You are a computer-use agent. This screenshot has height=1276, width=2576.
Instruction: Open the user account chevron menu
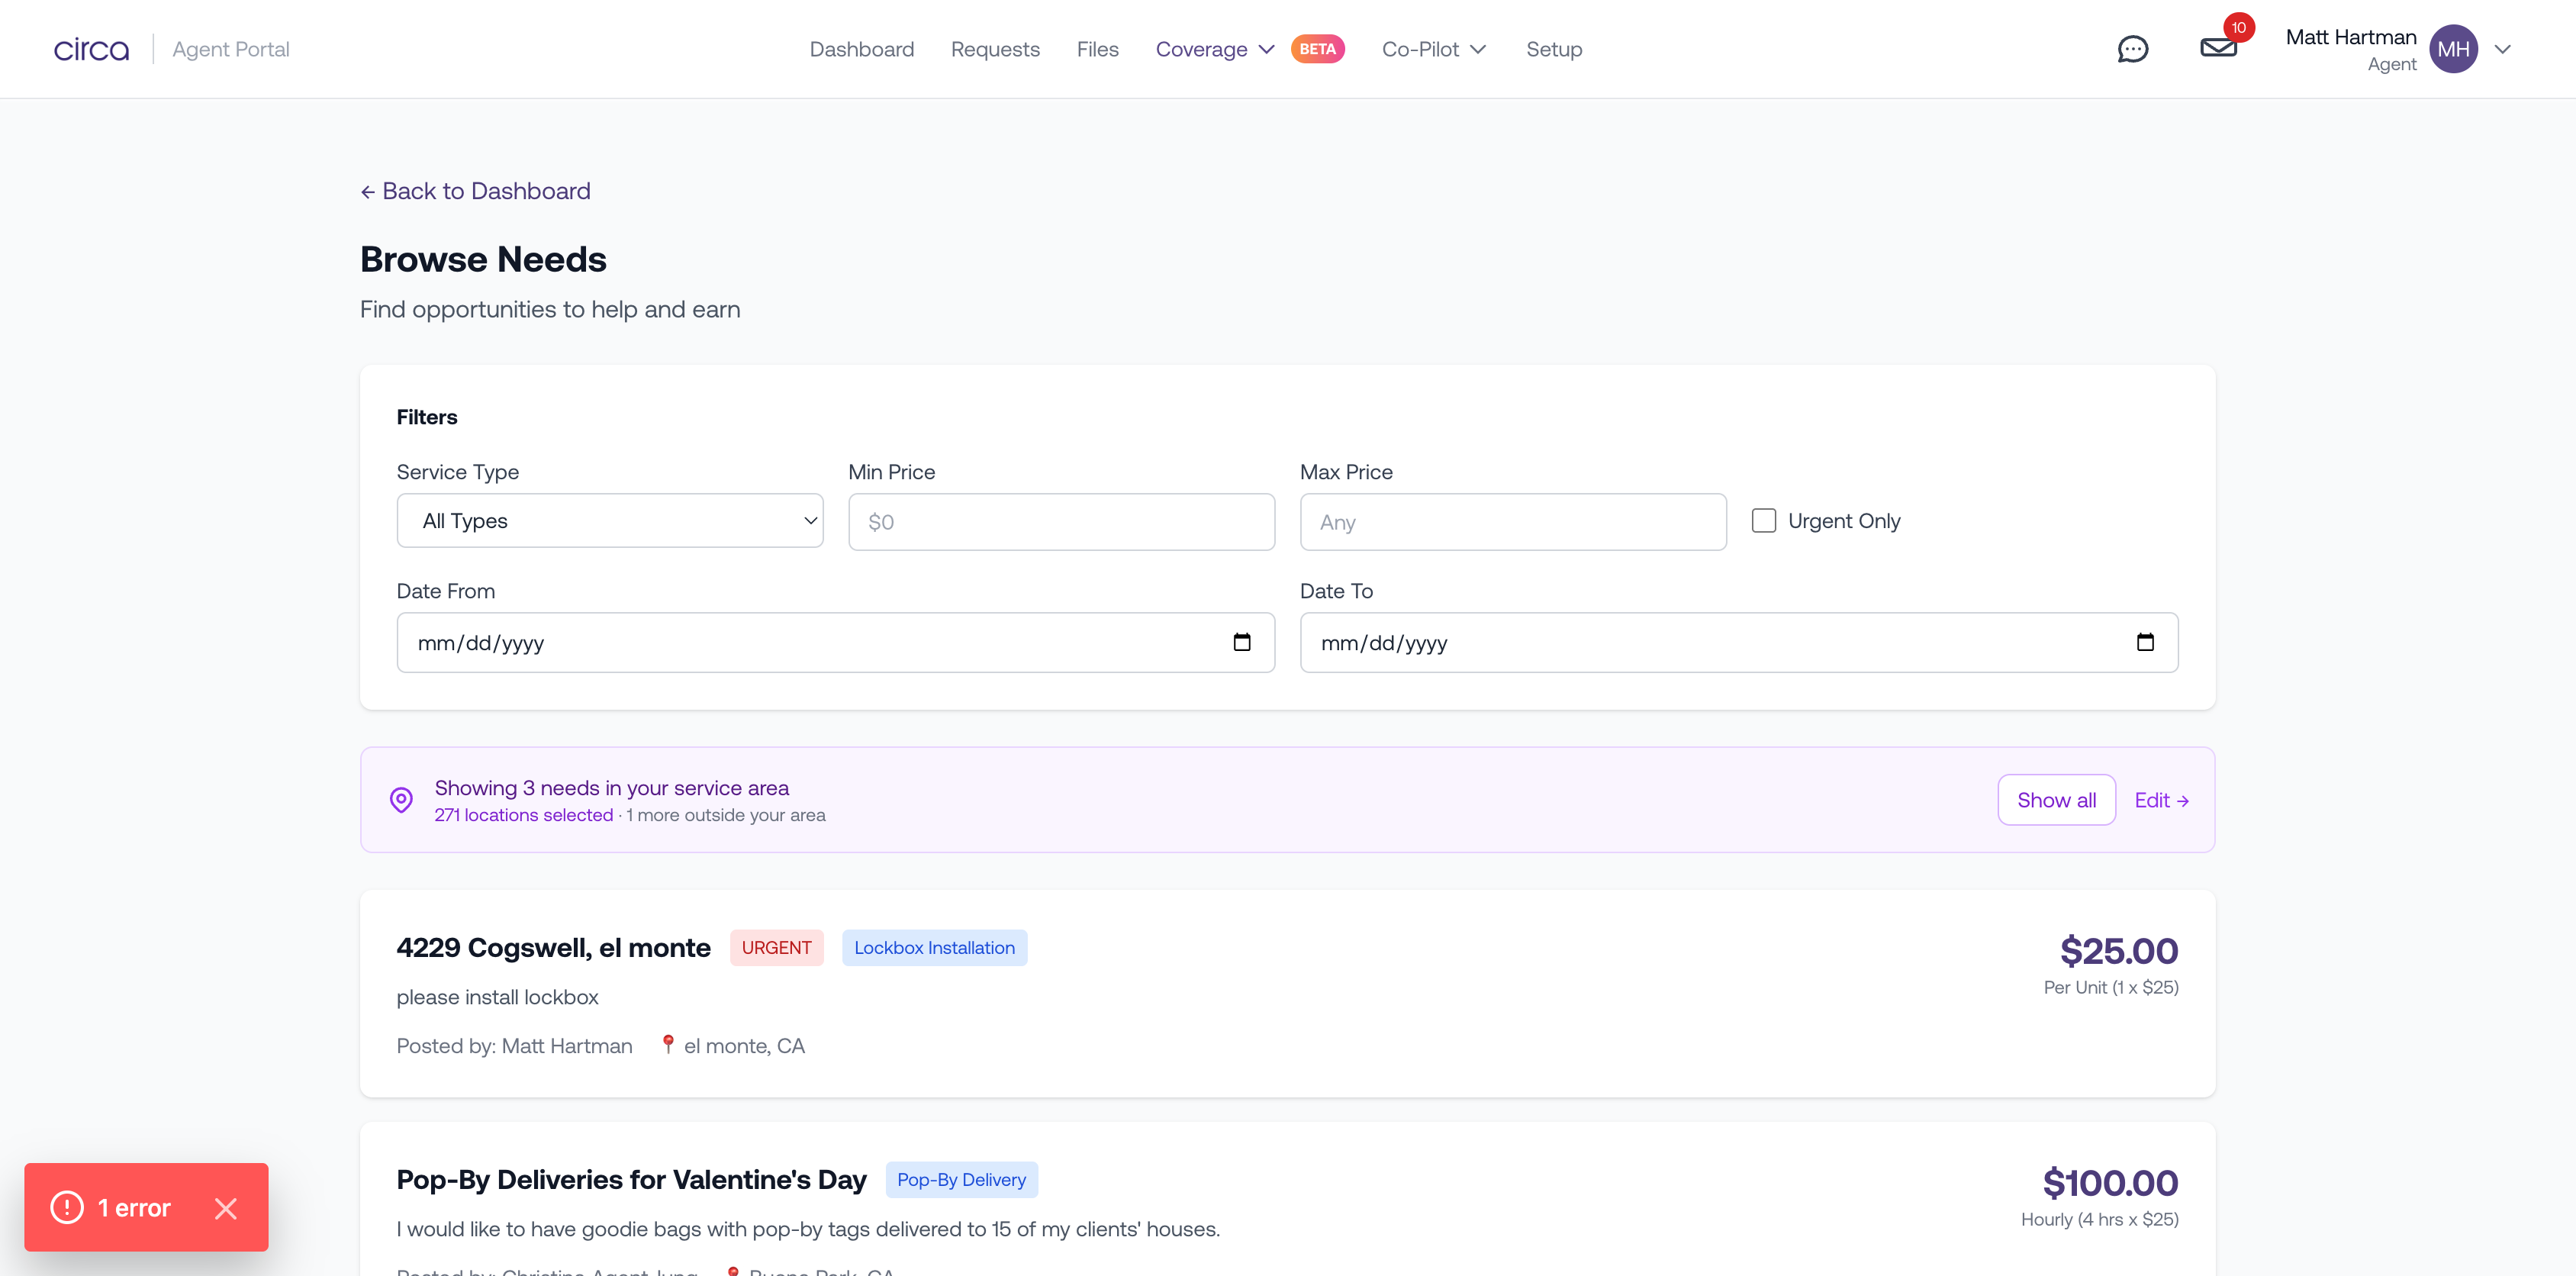(2502, 49)
